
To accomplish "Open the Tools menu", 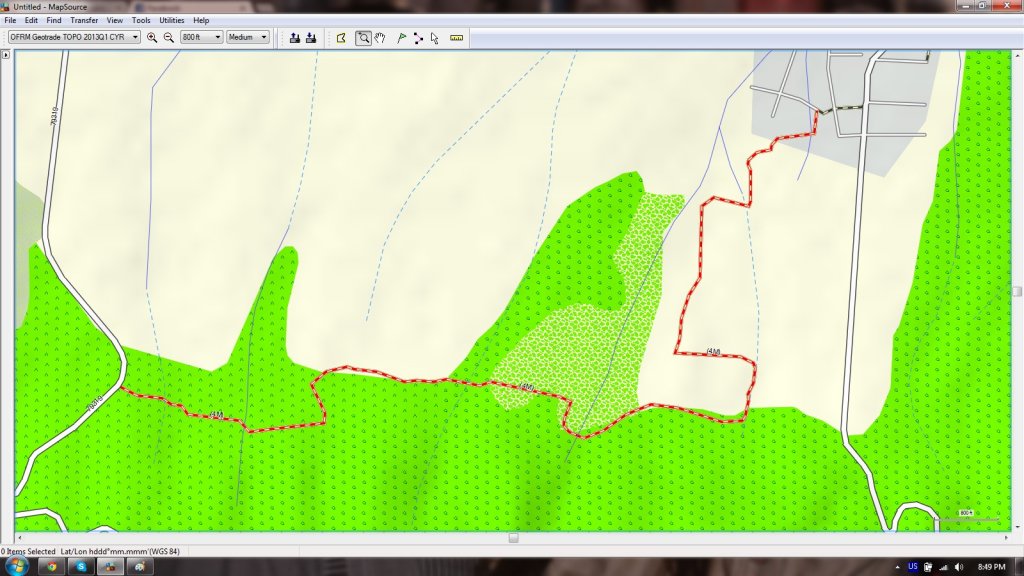I will coord(141,20).
